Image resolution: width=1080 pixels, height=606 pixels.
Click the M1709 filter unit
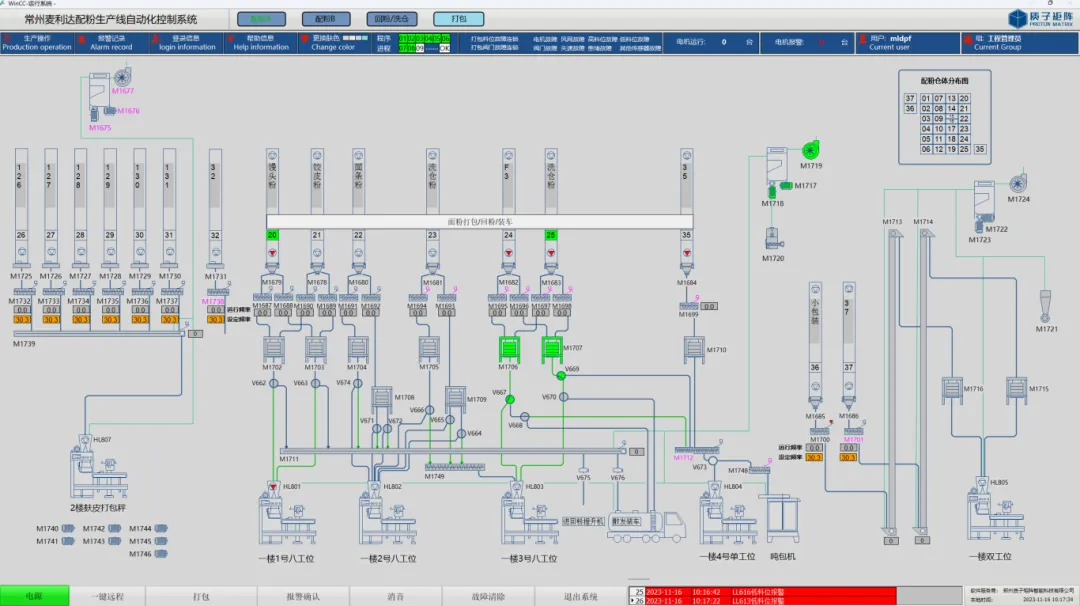point(455,399)
